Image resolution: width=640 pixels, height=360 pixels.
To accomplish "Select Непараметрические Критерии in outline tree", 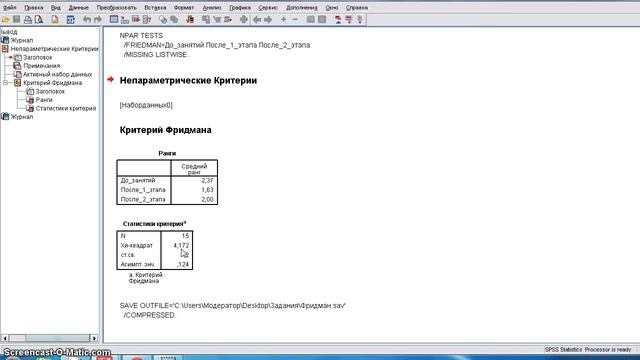I will pos(54,49).
